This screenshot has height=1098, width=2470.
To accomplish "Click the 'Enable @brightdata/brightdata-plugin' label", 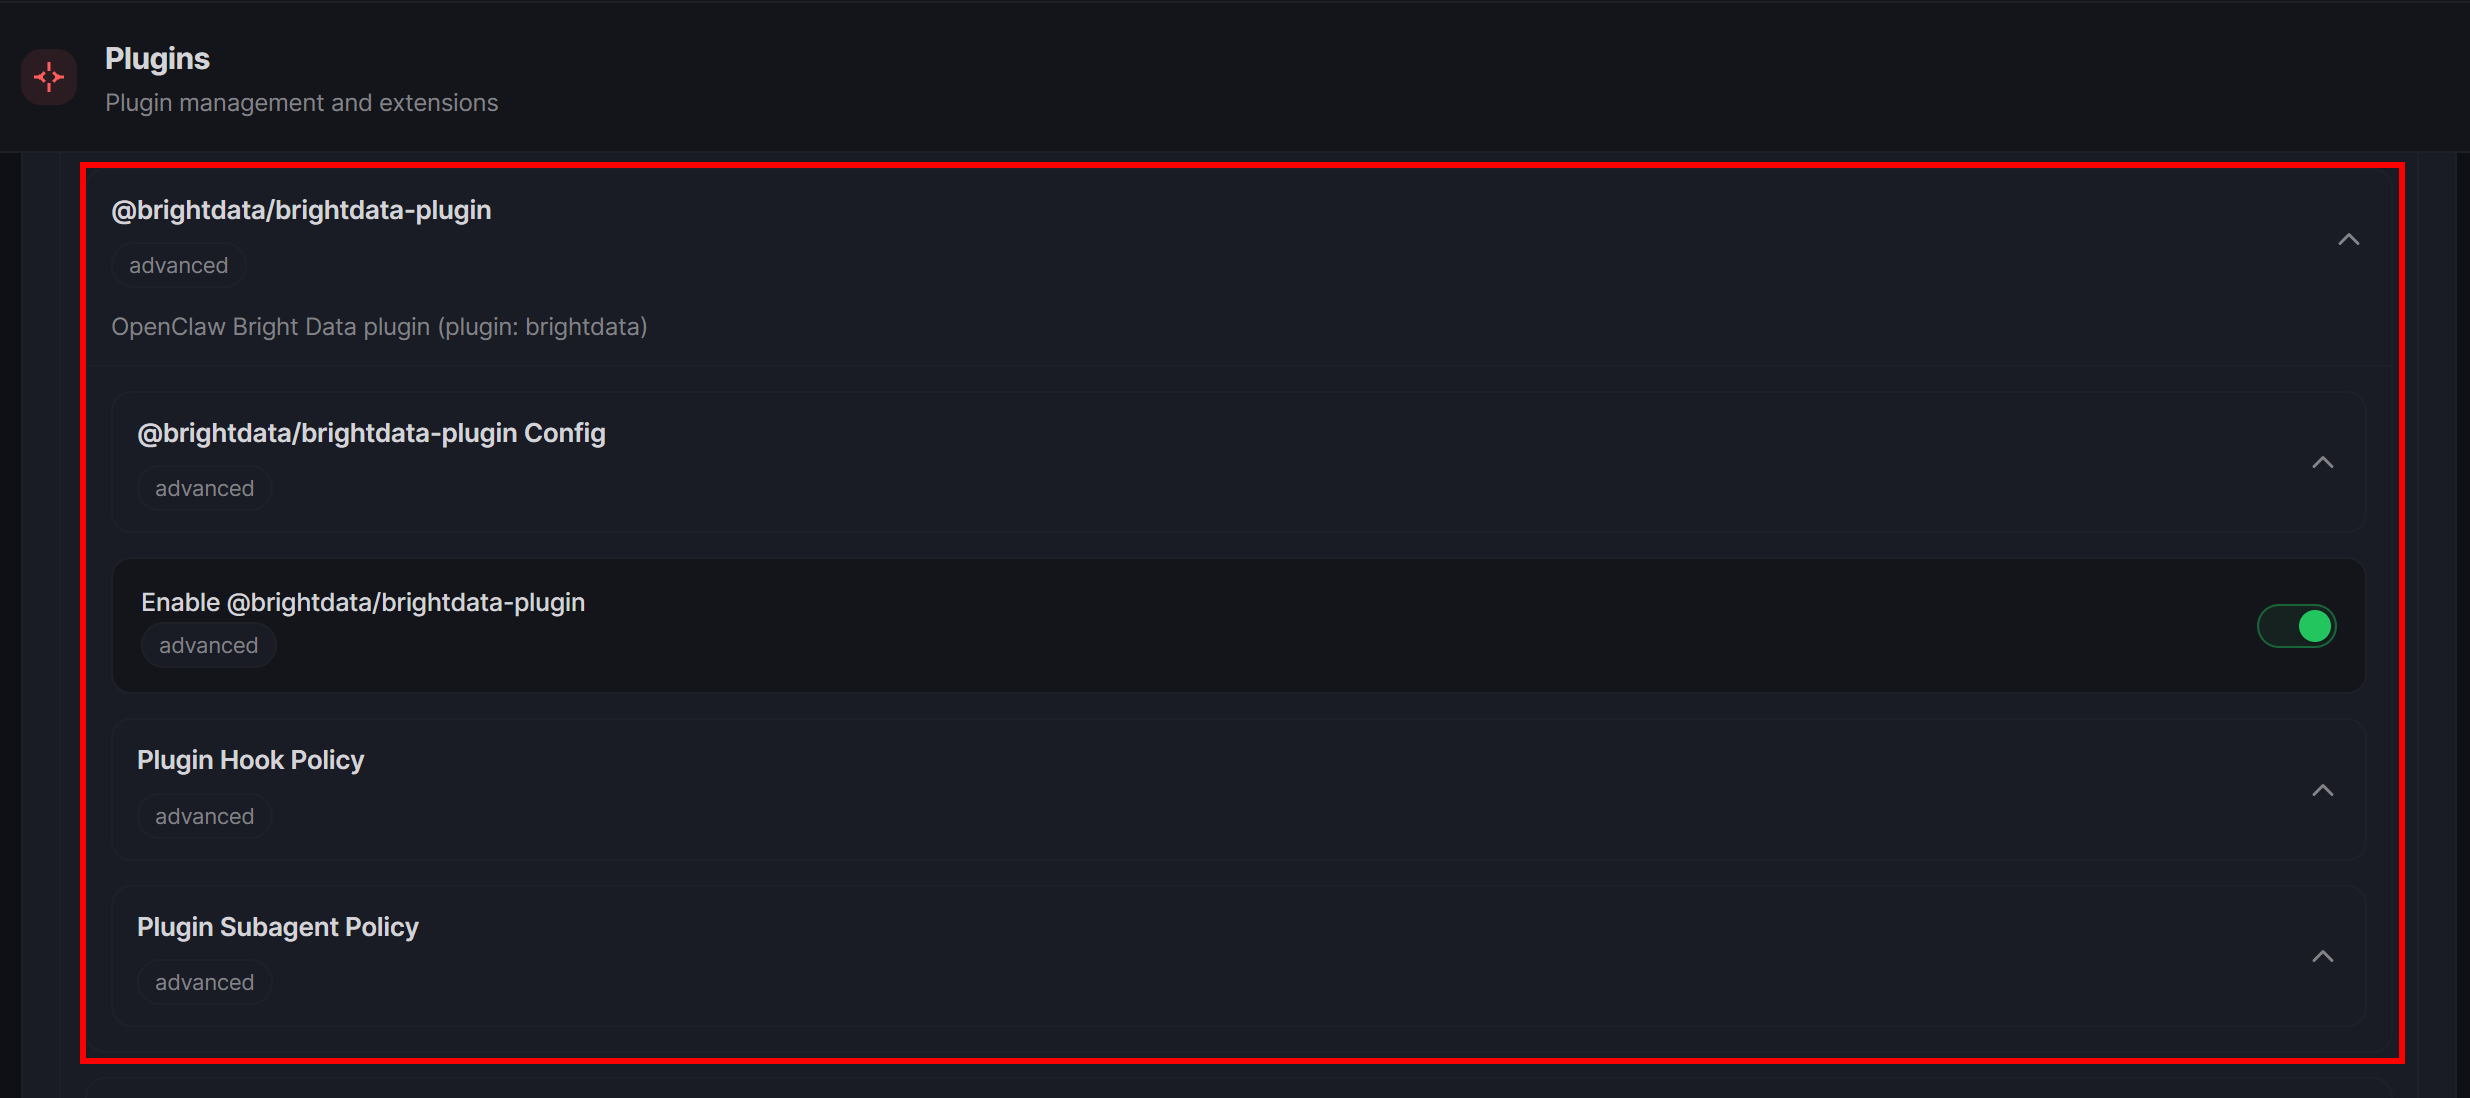I will coord(363,602).
